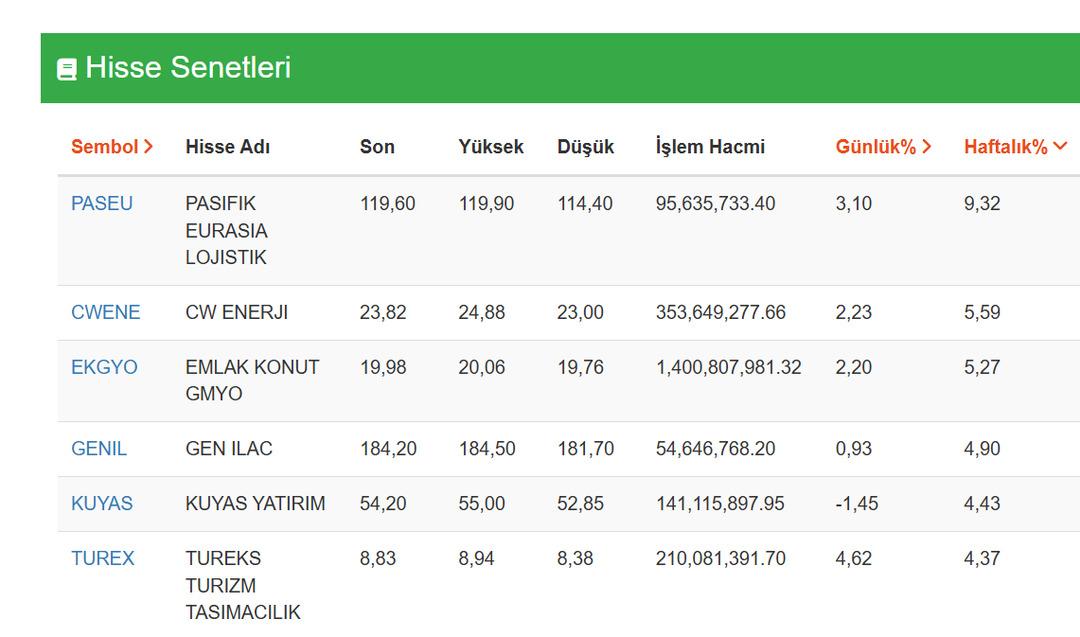The width and height of the screenshot is (1080, 637).
Task: Select the PASIFIK EURASIA LOJISTIK name cell
Action: [226, 231]
